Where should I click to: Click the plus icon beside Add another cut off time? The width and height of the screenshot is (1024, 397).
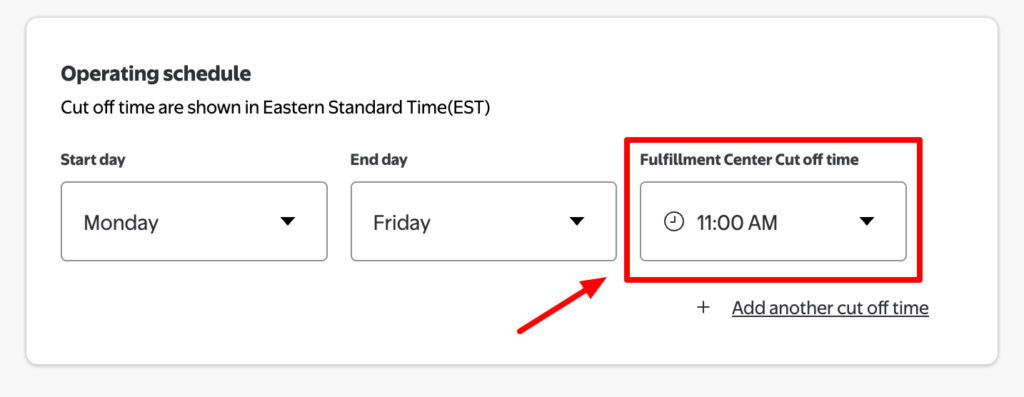click(703, 308)
